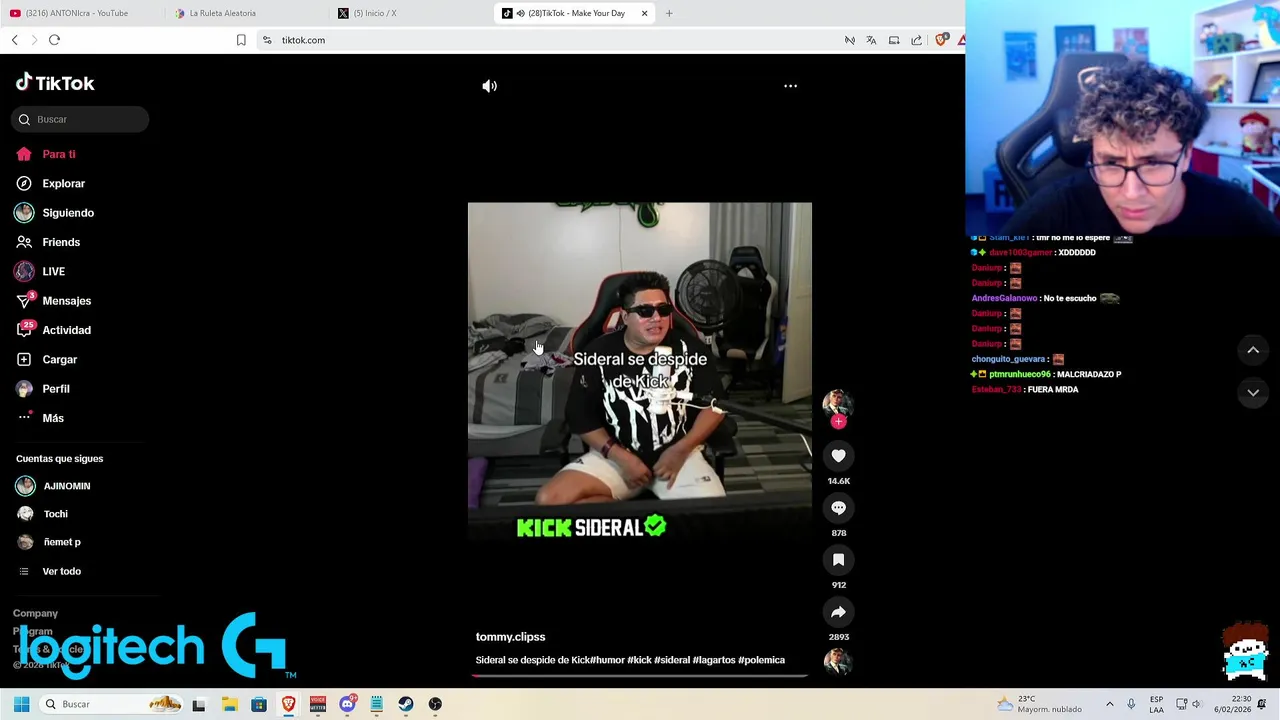Open Brave Shields lion icon
This screenshot has width=1280, height=720.
[x=941, y=40]
